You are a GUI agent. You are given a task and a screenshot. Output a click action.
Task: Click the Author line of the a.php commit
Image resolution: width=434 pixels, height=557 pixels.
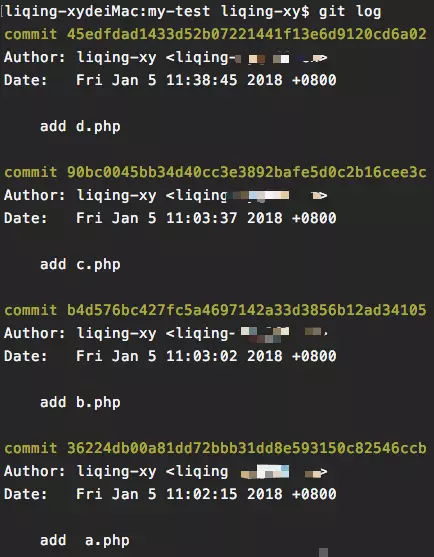point(166,471)
